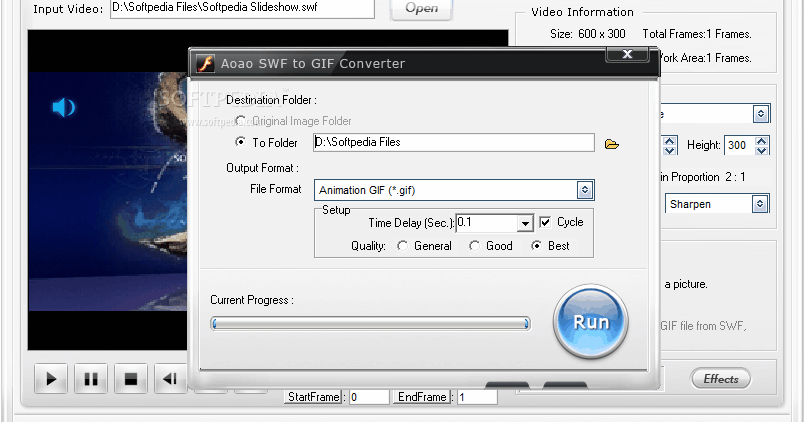Choose Good quality
The image size is (804, 422).
[x=475, y=246]
